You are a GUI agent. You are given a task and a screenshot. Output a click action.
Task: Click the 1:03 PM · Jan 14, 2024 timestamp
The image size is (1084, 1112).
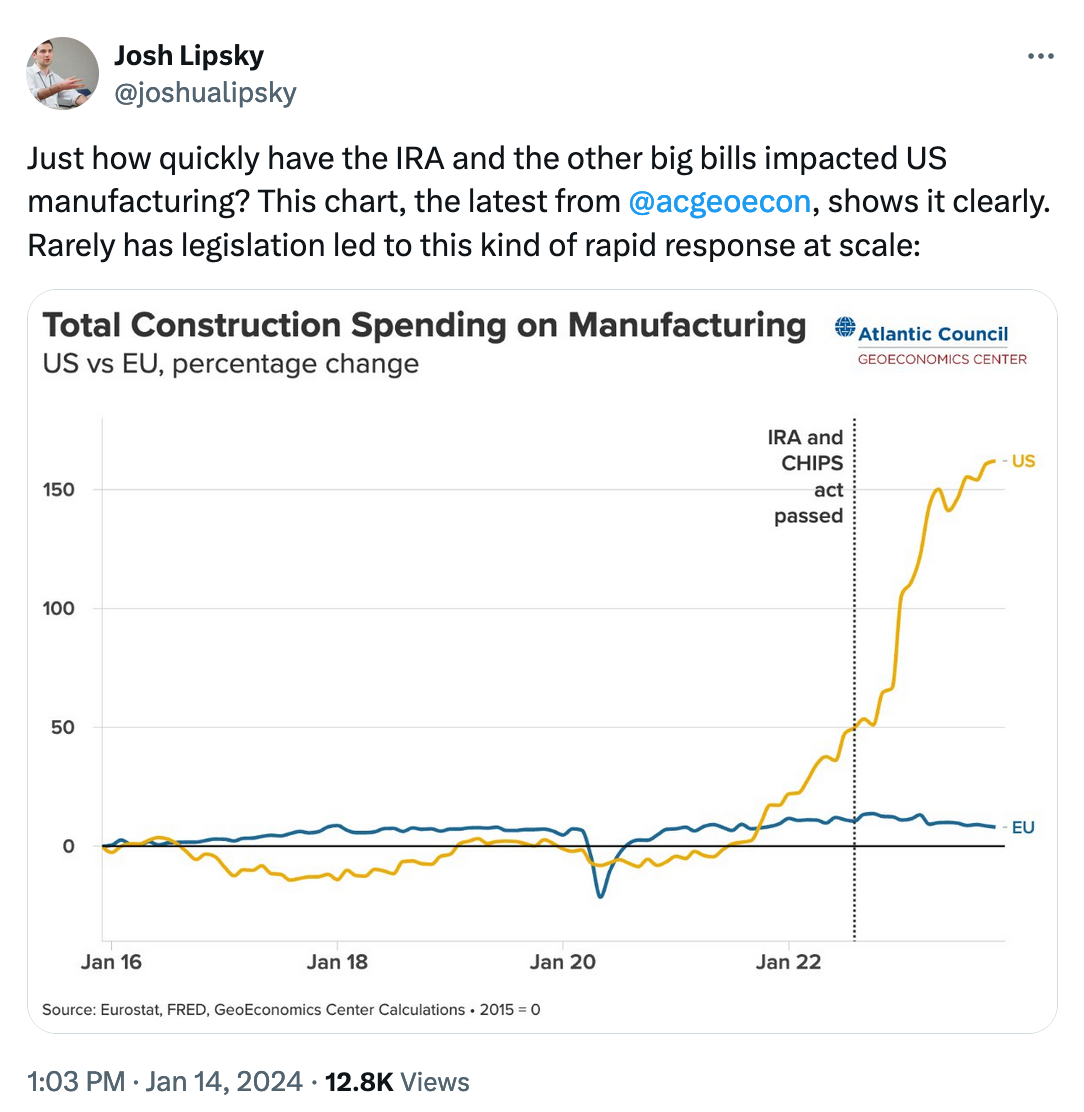point(165,1081)
